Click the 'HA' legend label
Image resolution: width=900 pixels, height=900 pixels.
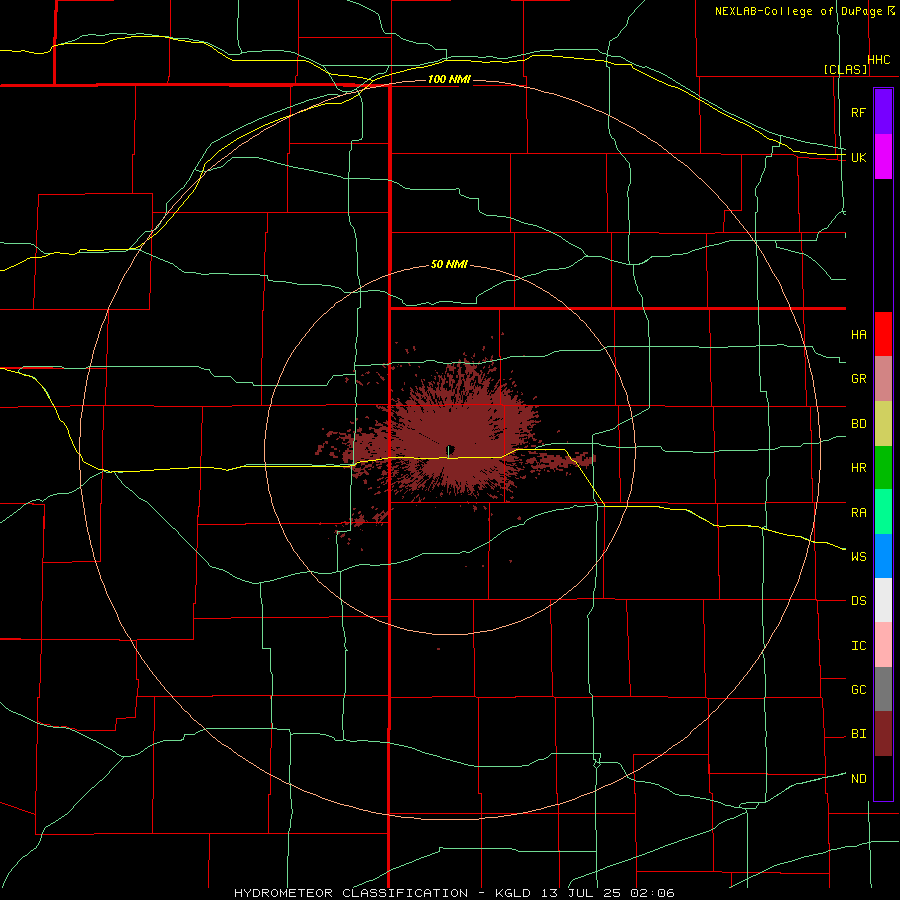point(859,334)
